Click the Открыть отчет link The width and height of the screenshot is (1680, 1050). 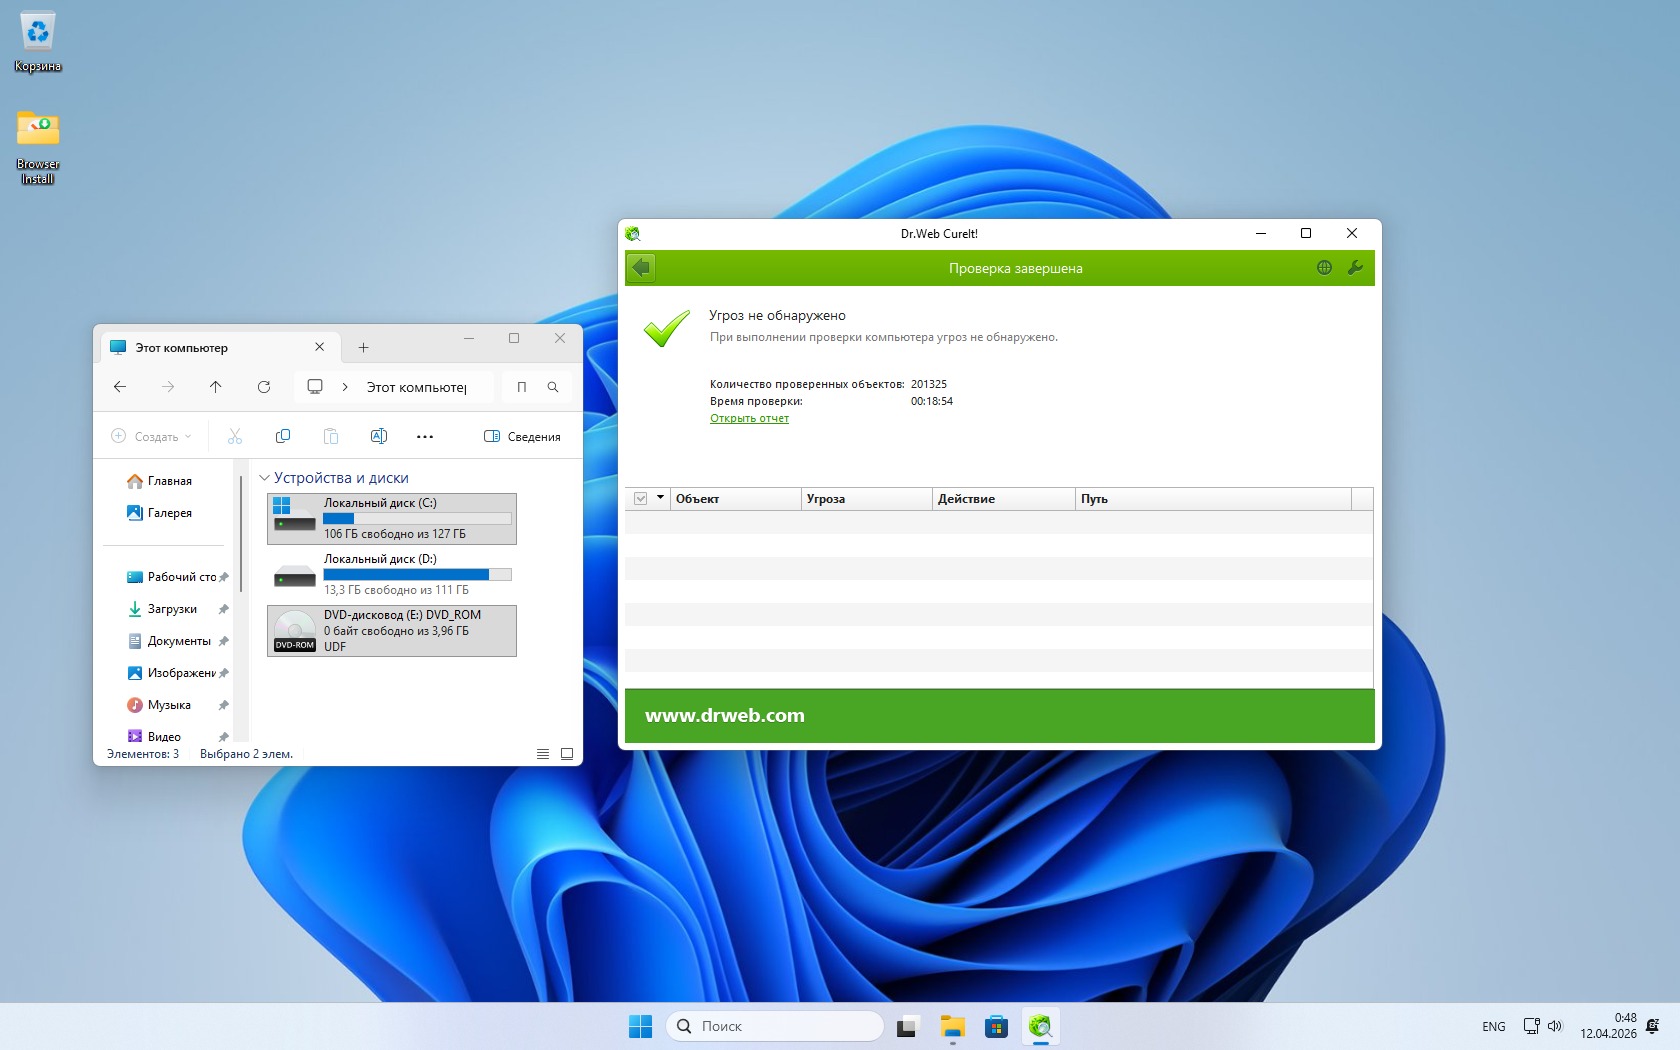pyautogui.click(x=749, y=418)
